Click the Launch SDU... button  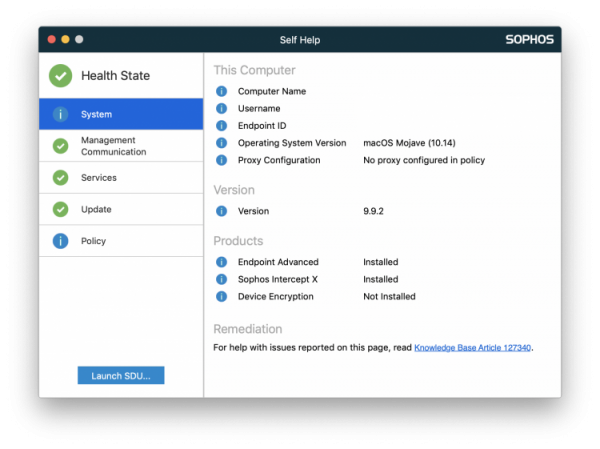[x=121, y=376]
